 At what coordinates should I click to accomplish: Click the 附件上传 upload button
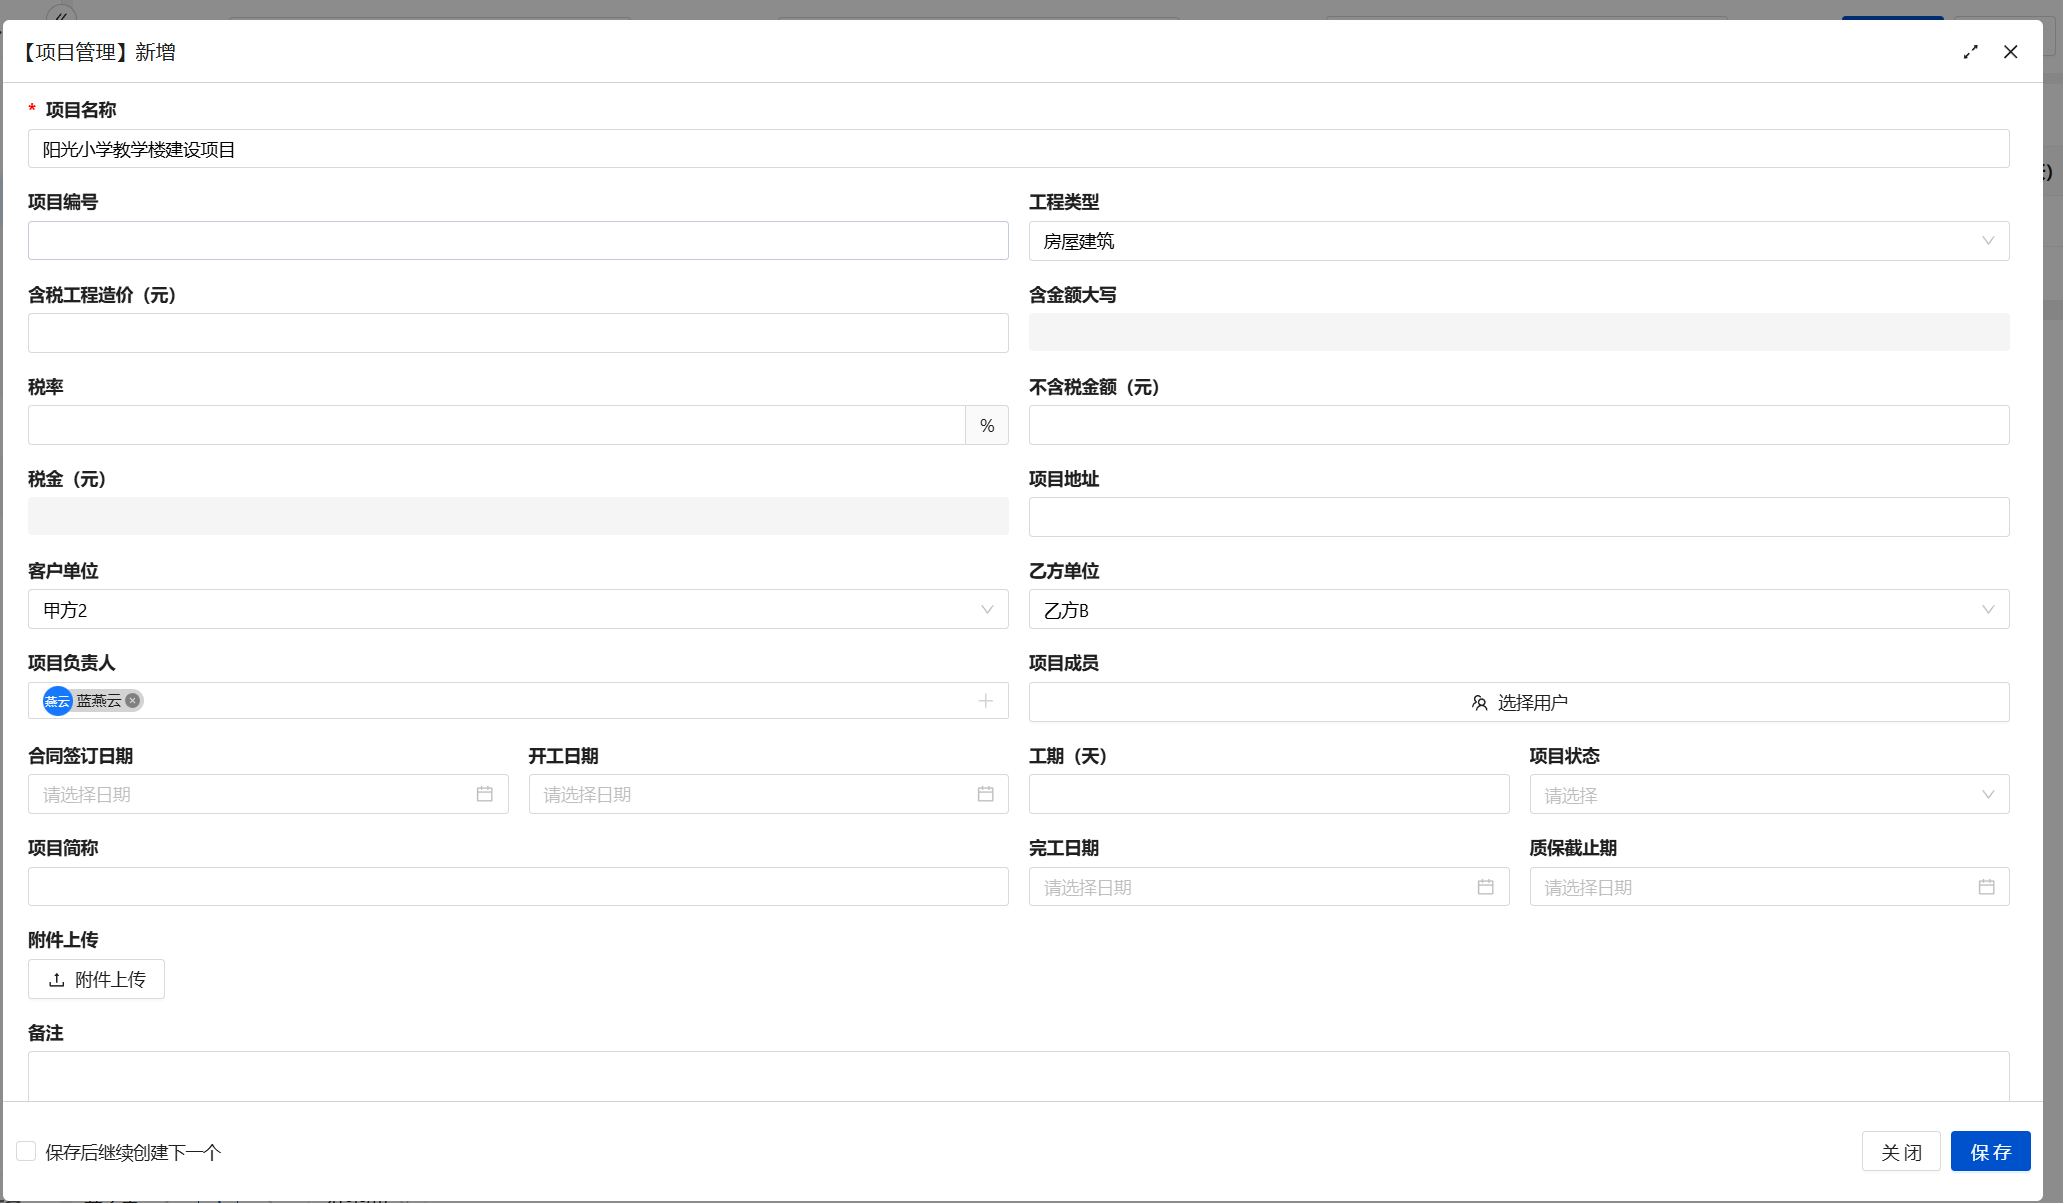[x=96, y=980]
